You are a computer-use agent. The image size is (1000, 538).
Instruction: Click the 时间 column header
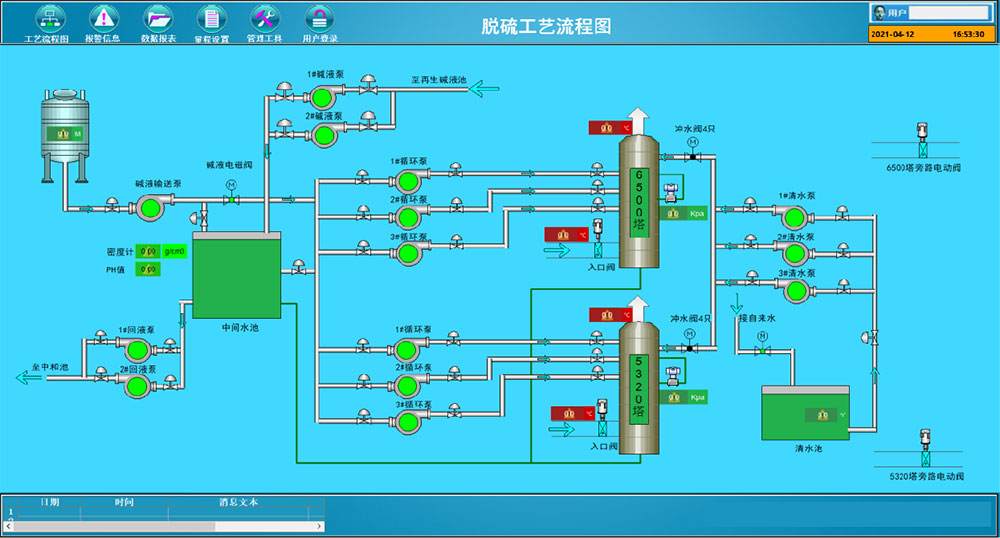click(x=124, y=502)
